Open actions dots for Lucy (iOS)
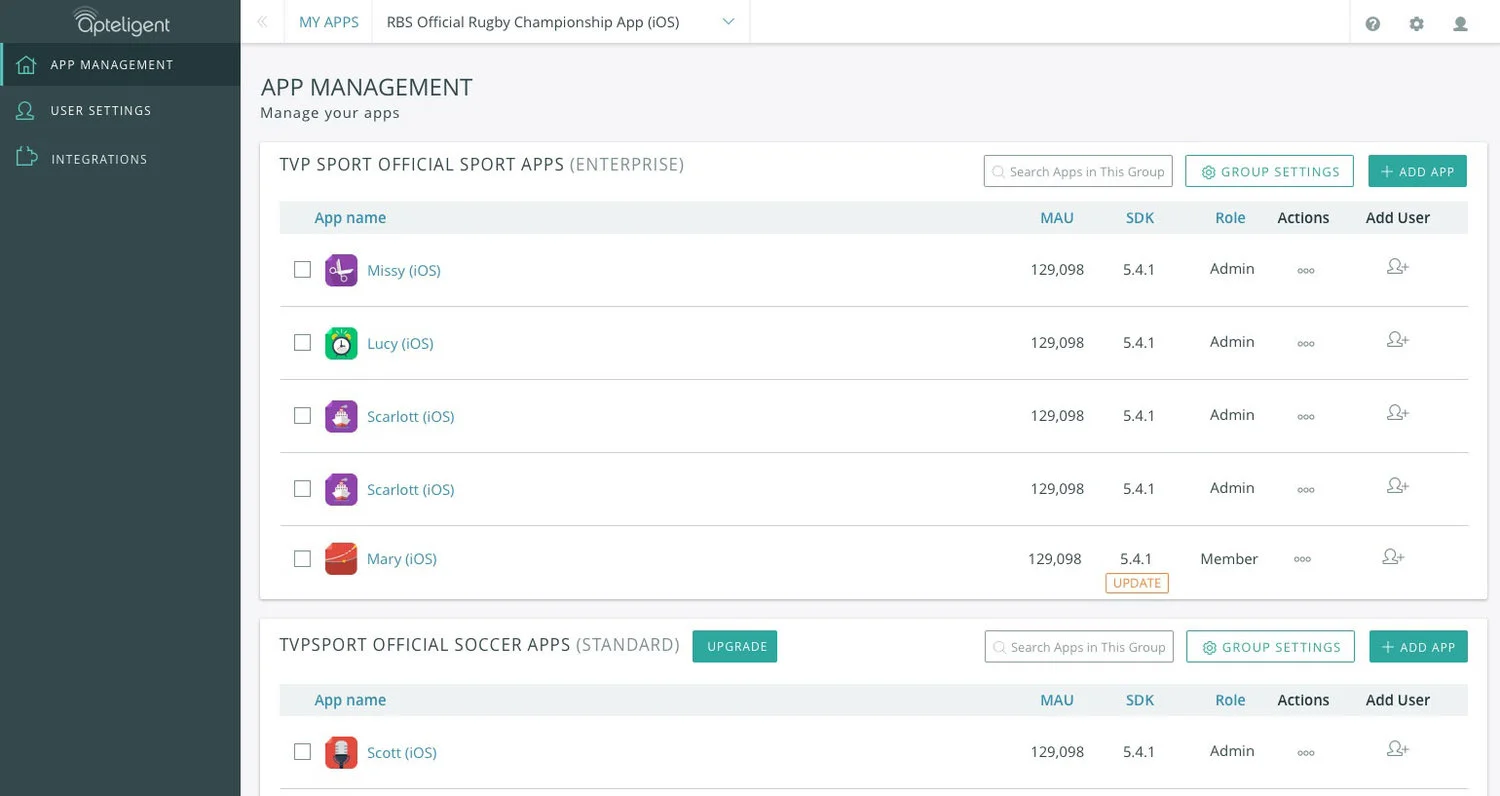The width and height of the screenshot is (1500, 796). (x=1305, y=343)
